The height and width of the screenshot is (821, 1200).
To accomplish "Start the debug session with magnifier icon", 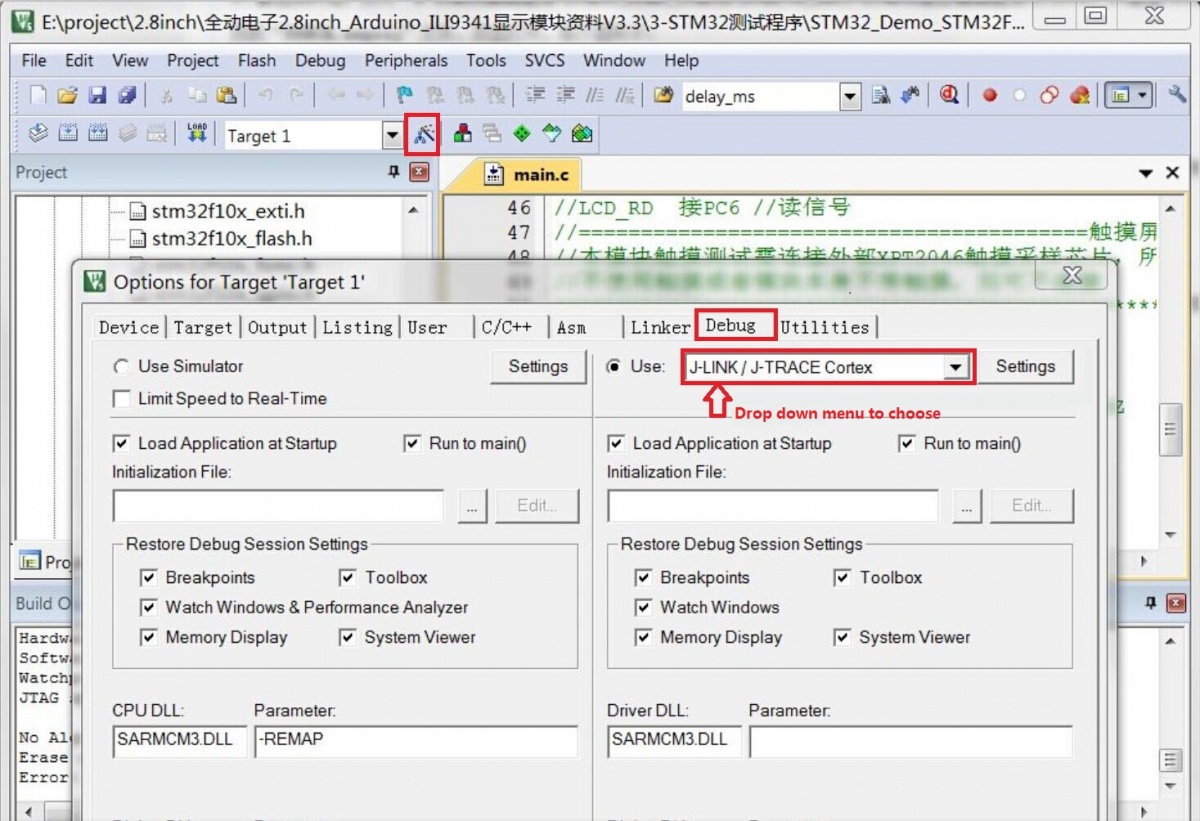I will click(x=948, y=96).
